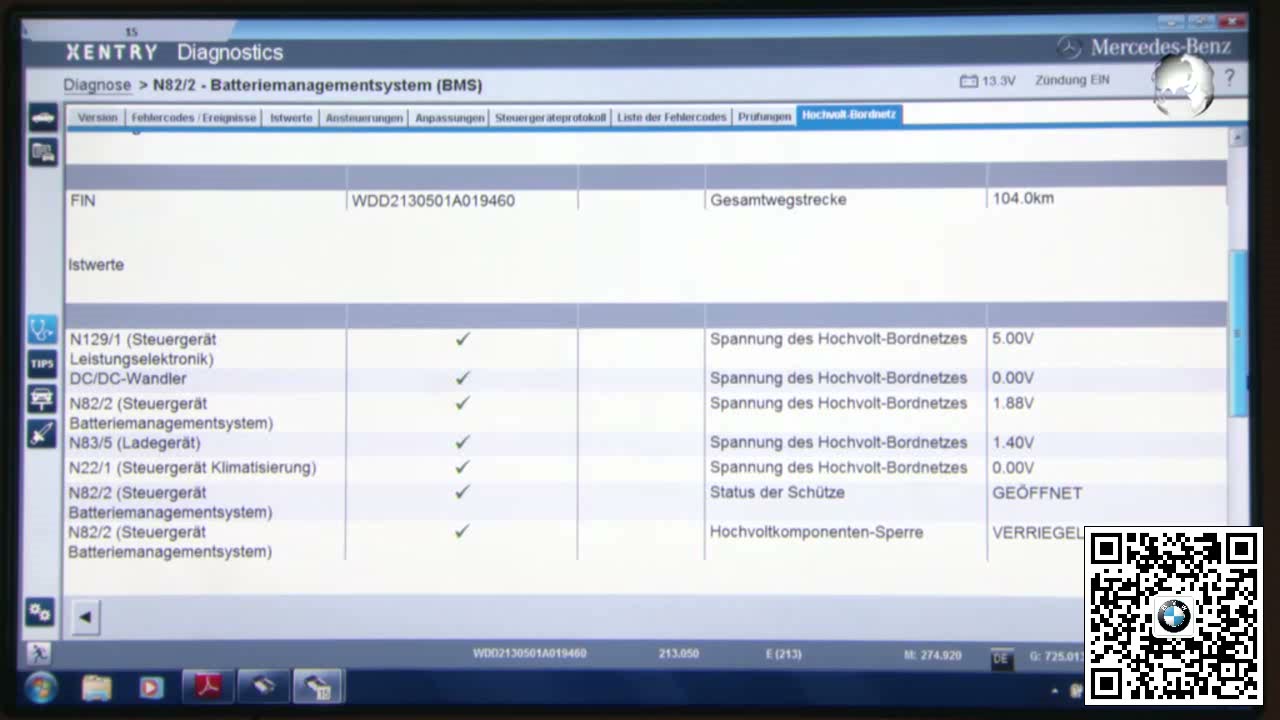Select the N129/1 Steuergerät Leistungselektronik row
This screenshot has height=720, width=1280.
click(646, 348)
